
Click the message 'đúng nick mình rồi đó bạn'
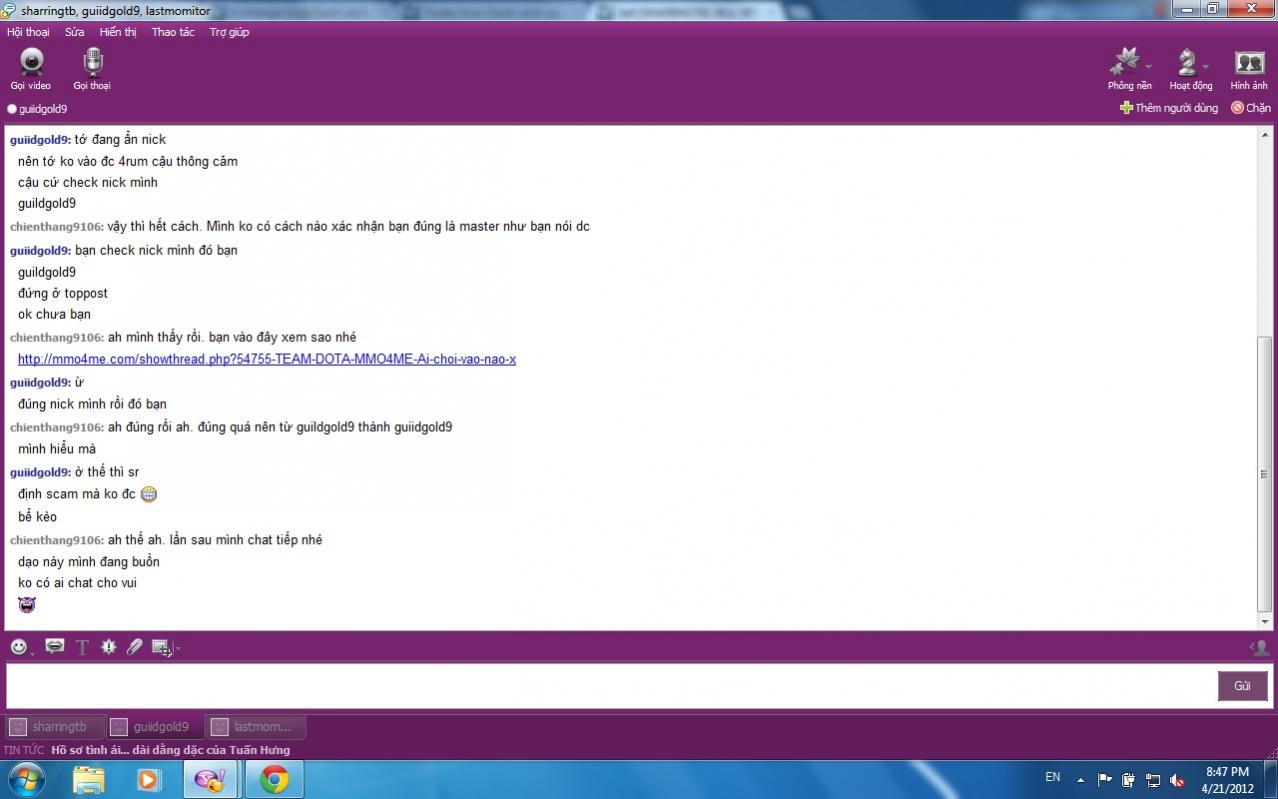[92, 404]
